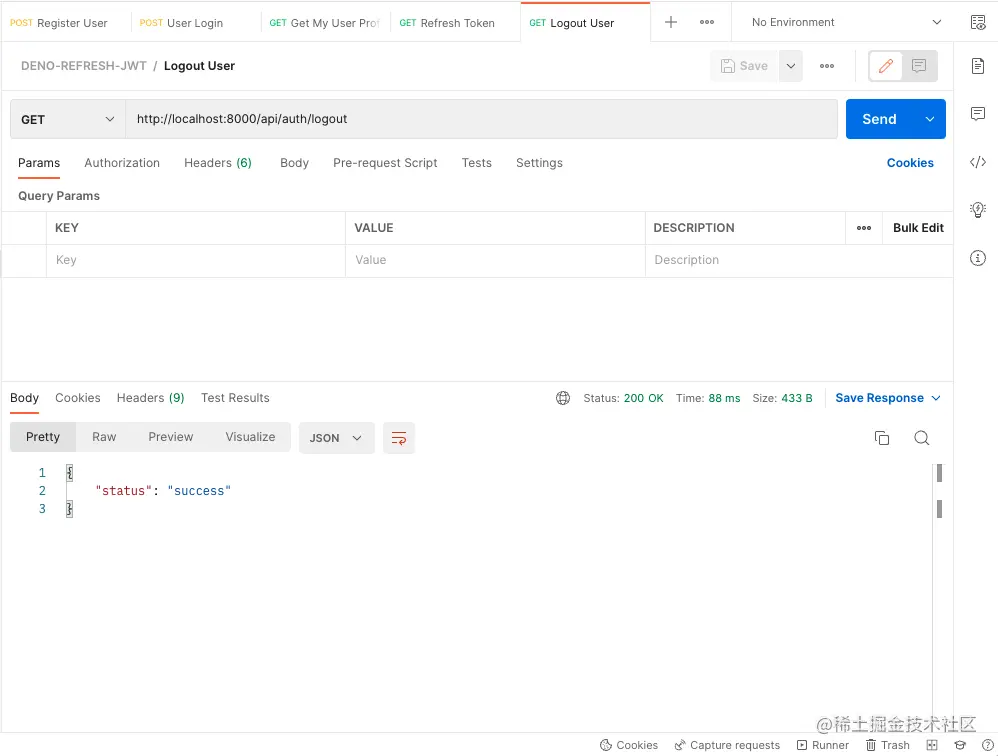Open Trash from the status bar

[x=887, y=745]
